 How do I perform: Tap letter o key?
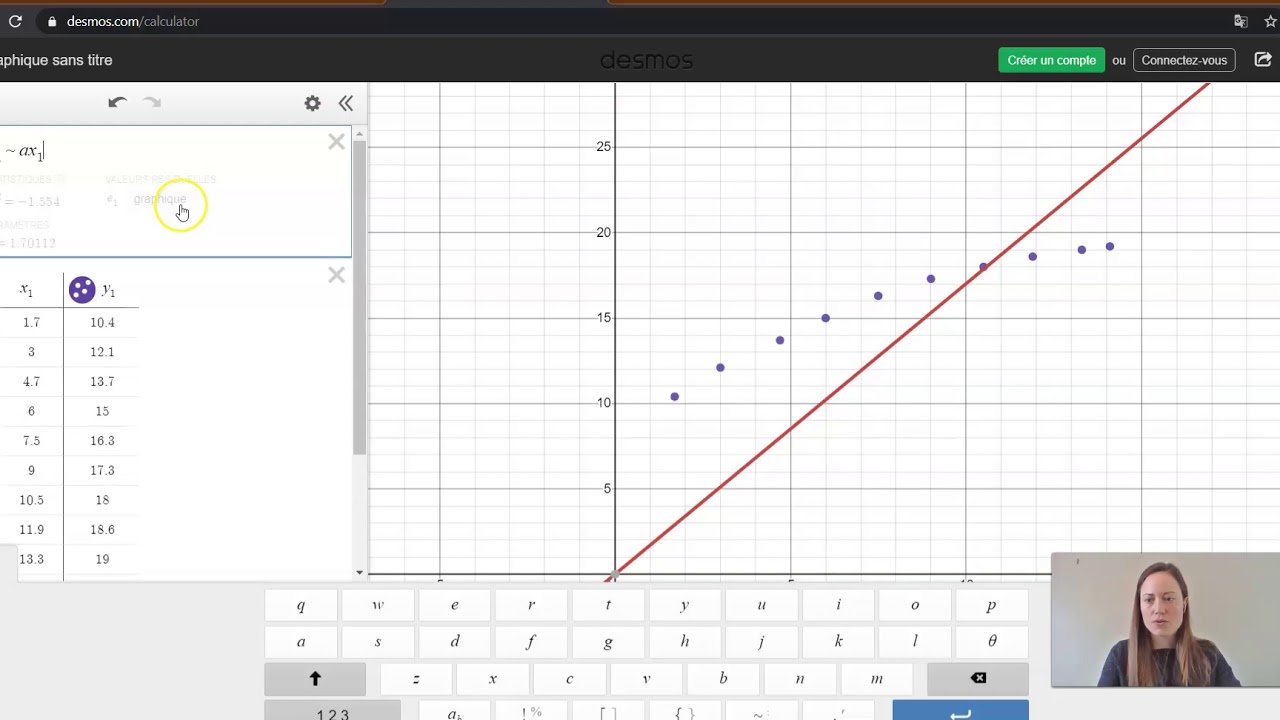915,605
